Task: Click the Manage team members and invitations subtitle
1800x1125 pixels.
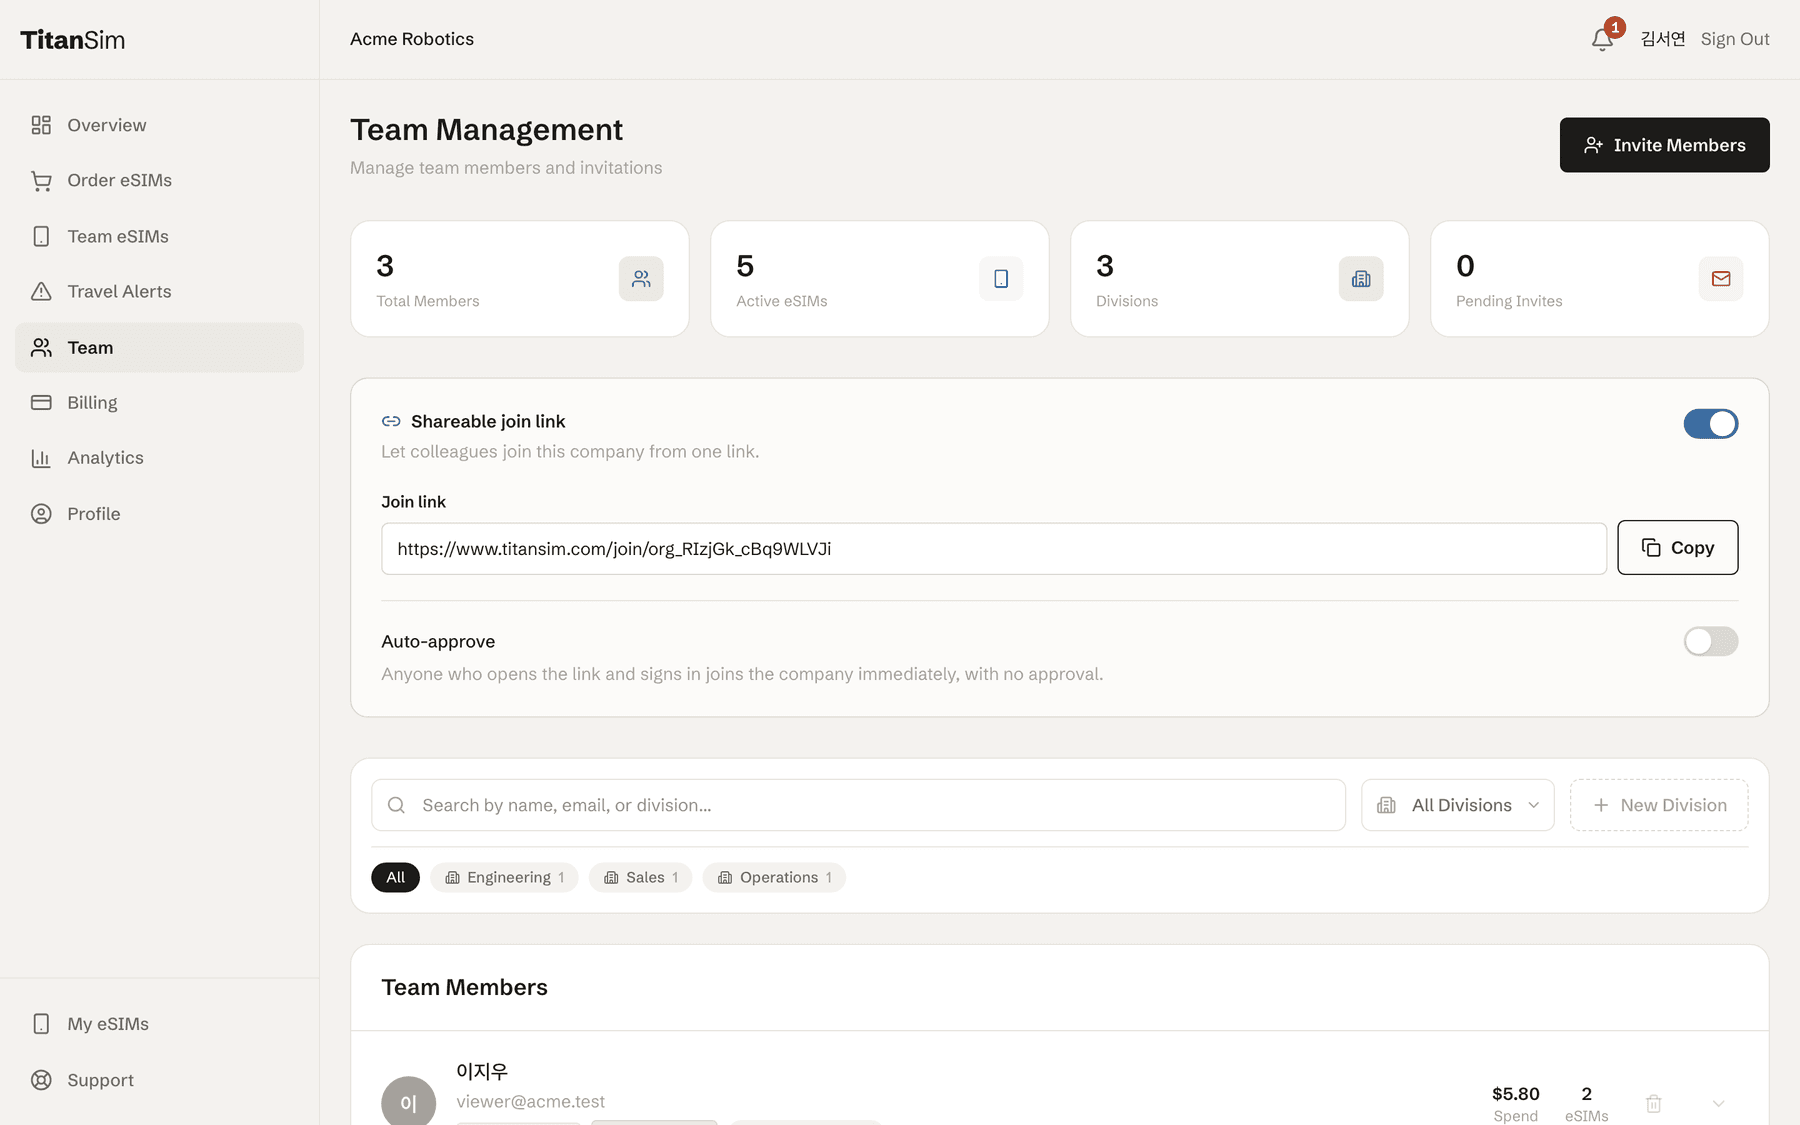Action: coord(506,168)
